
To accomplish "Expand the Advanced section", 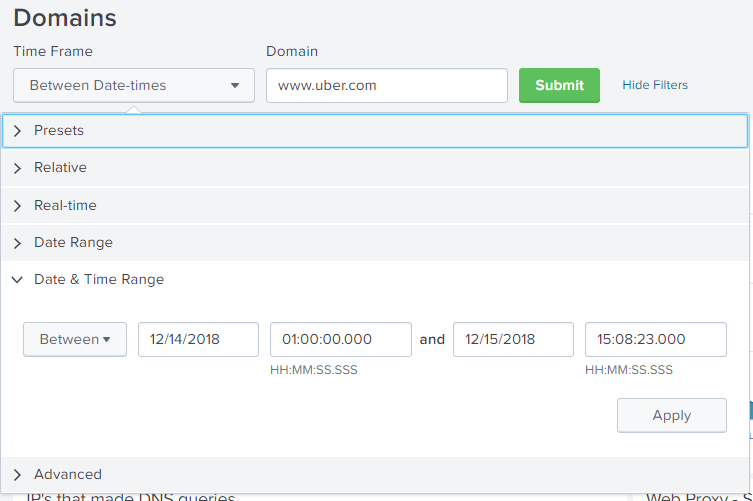I will [x=375, y=475].
